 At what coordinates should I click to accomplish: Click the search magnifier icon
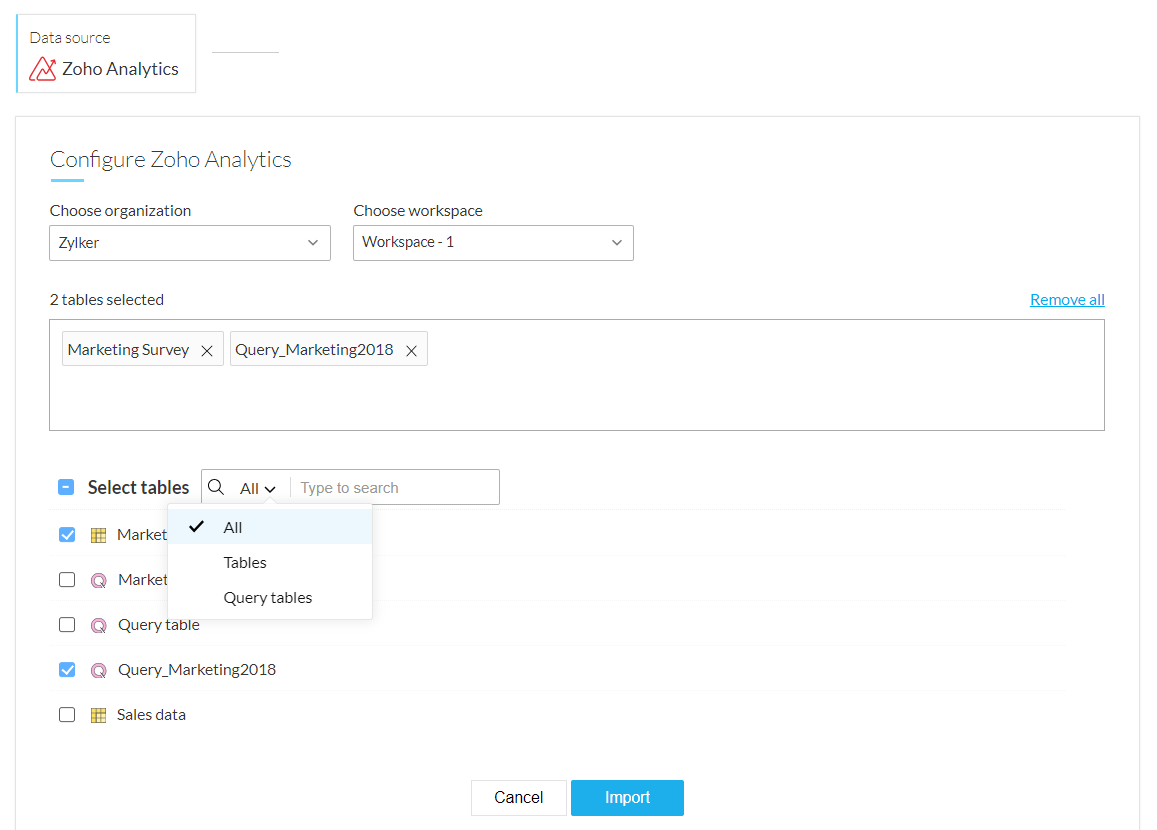click(216, 488)
